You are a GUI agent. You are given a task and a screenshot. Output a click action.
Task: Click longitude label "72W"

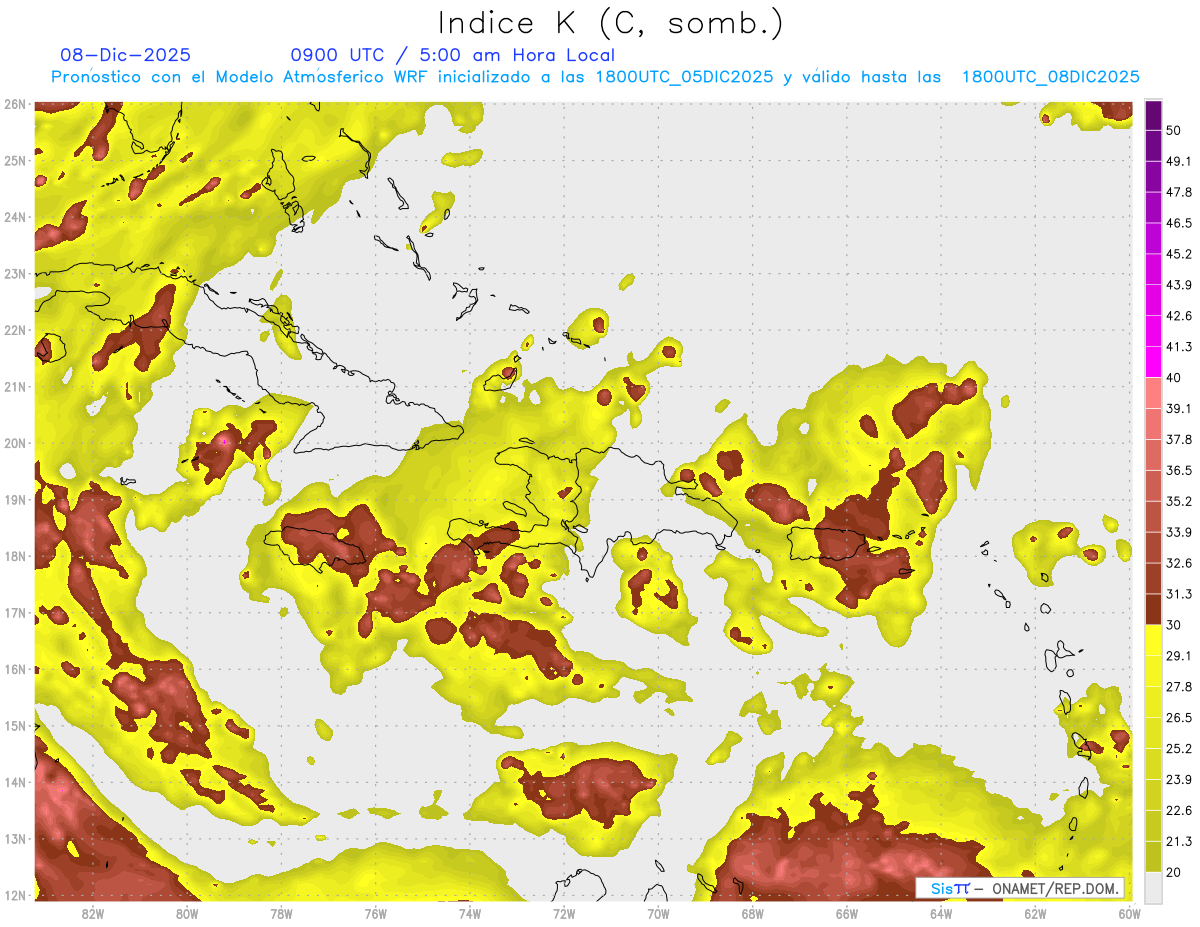pyautogui.click(x=564, y=914)
